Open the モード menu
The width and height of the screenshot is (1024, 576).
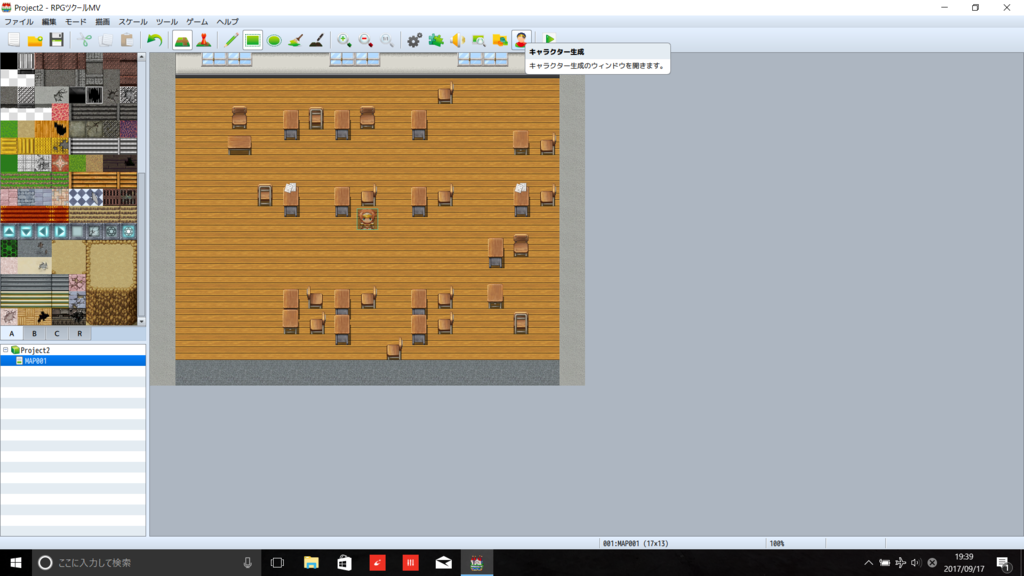(76, 22)
